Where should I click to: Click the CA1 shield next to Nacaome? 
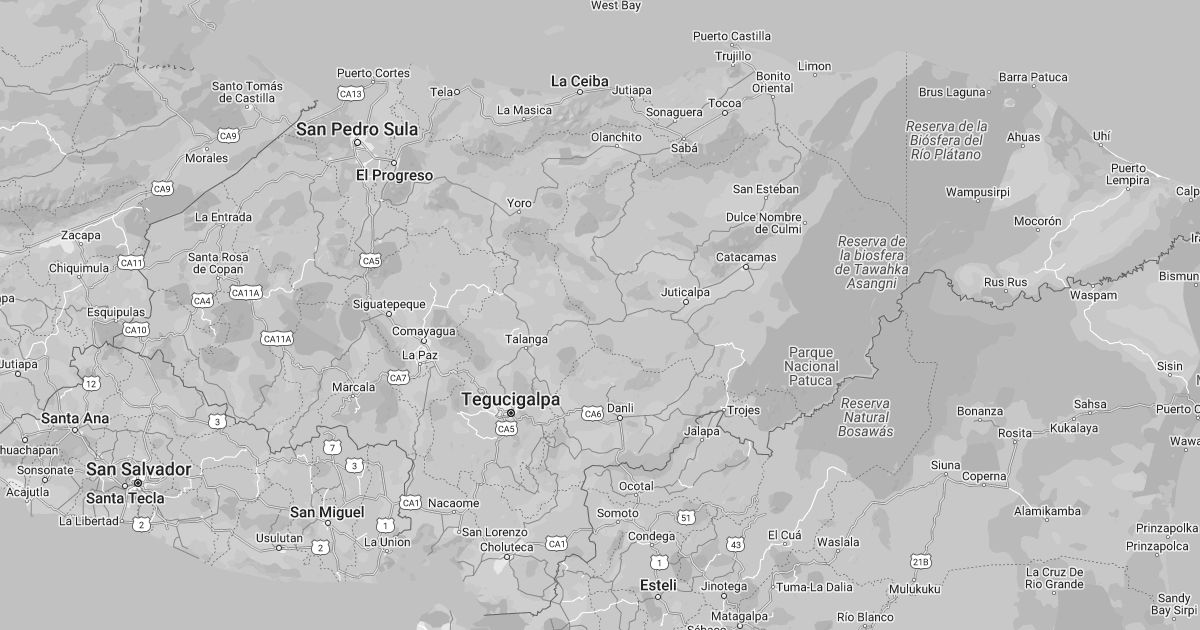coord(411,502)
